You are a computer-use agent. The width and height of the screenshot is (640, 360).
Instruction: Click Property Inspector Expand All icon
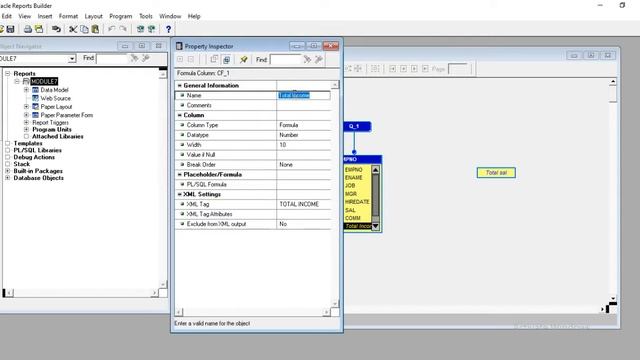[180, 60]
